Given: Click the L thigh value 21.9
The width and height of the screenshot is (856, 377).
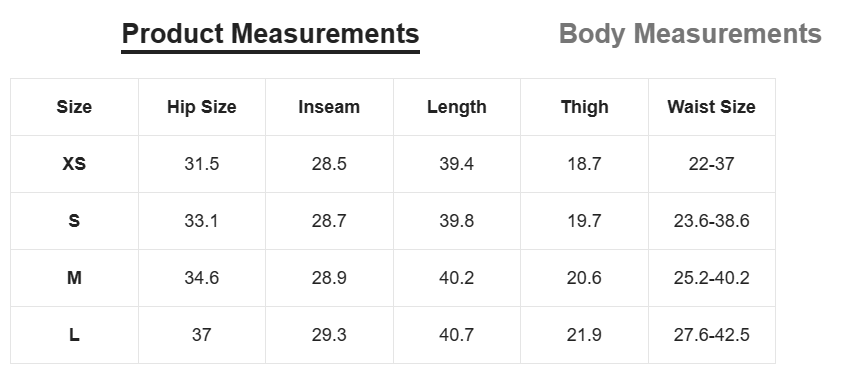Looking at the screenshot, I should click(x=584, y=335).
